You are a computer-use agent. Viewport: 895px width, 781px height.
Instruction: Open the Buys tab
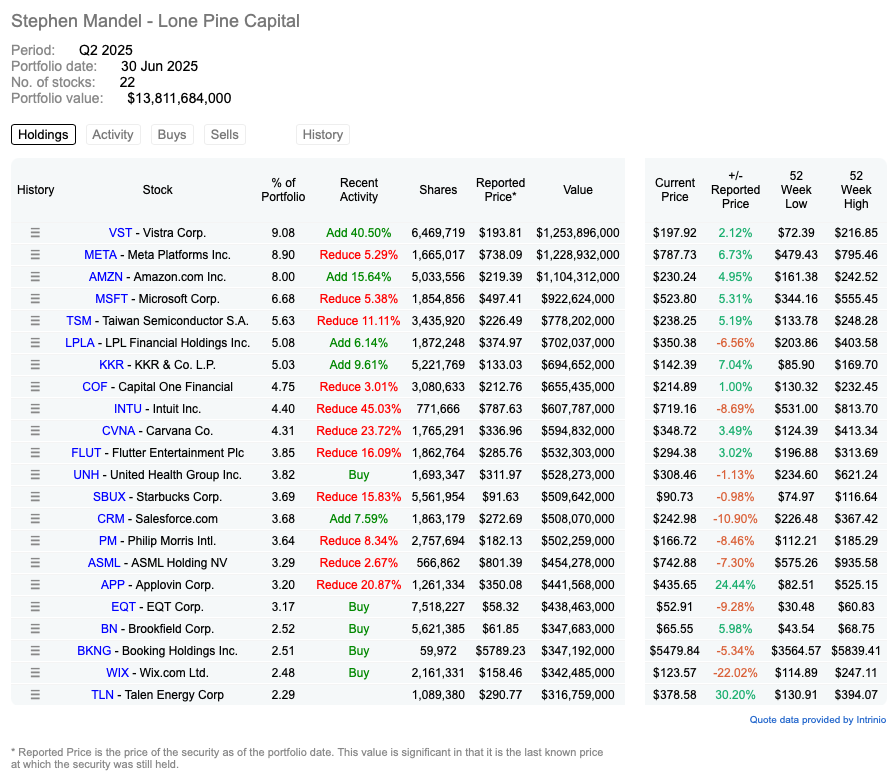pos(172,135)
